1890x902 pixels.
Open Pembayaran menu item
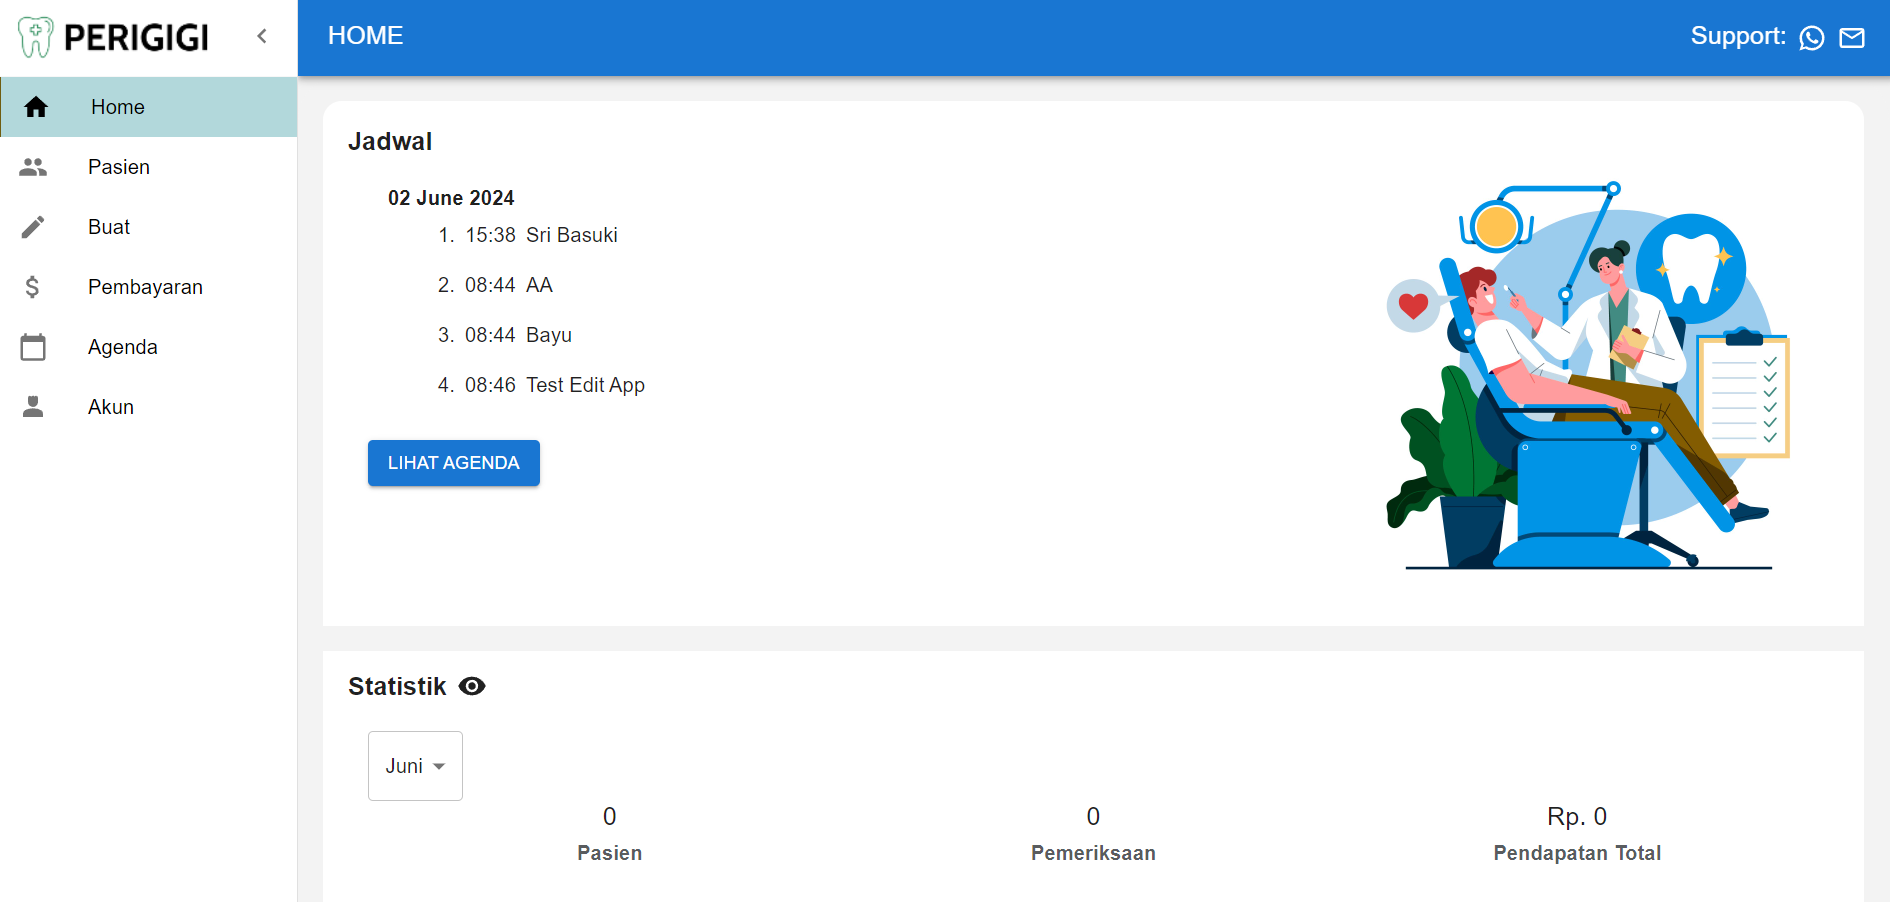tap(145, 287)
